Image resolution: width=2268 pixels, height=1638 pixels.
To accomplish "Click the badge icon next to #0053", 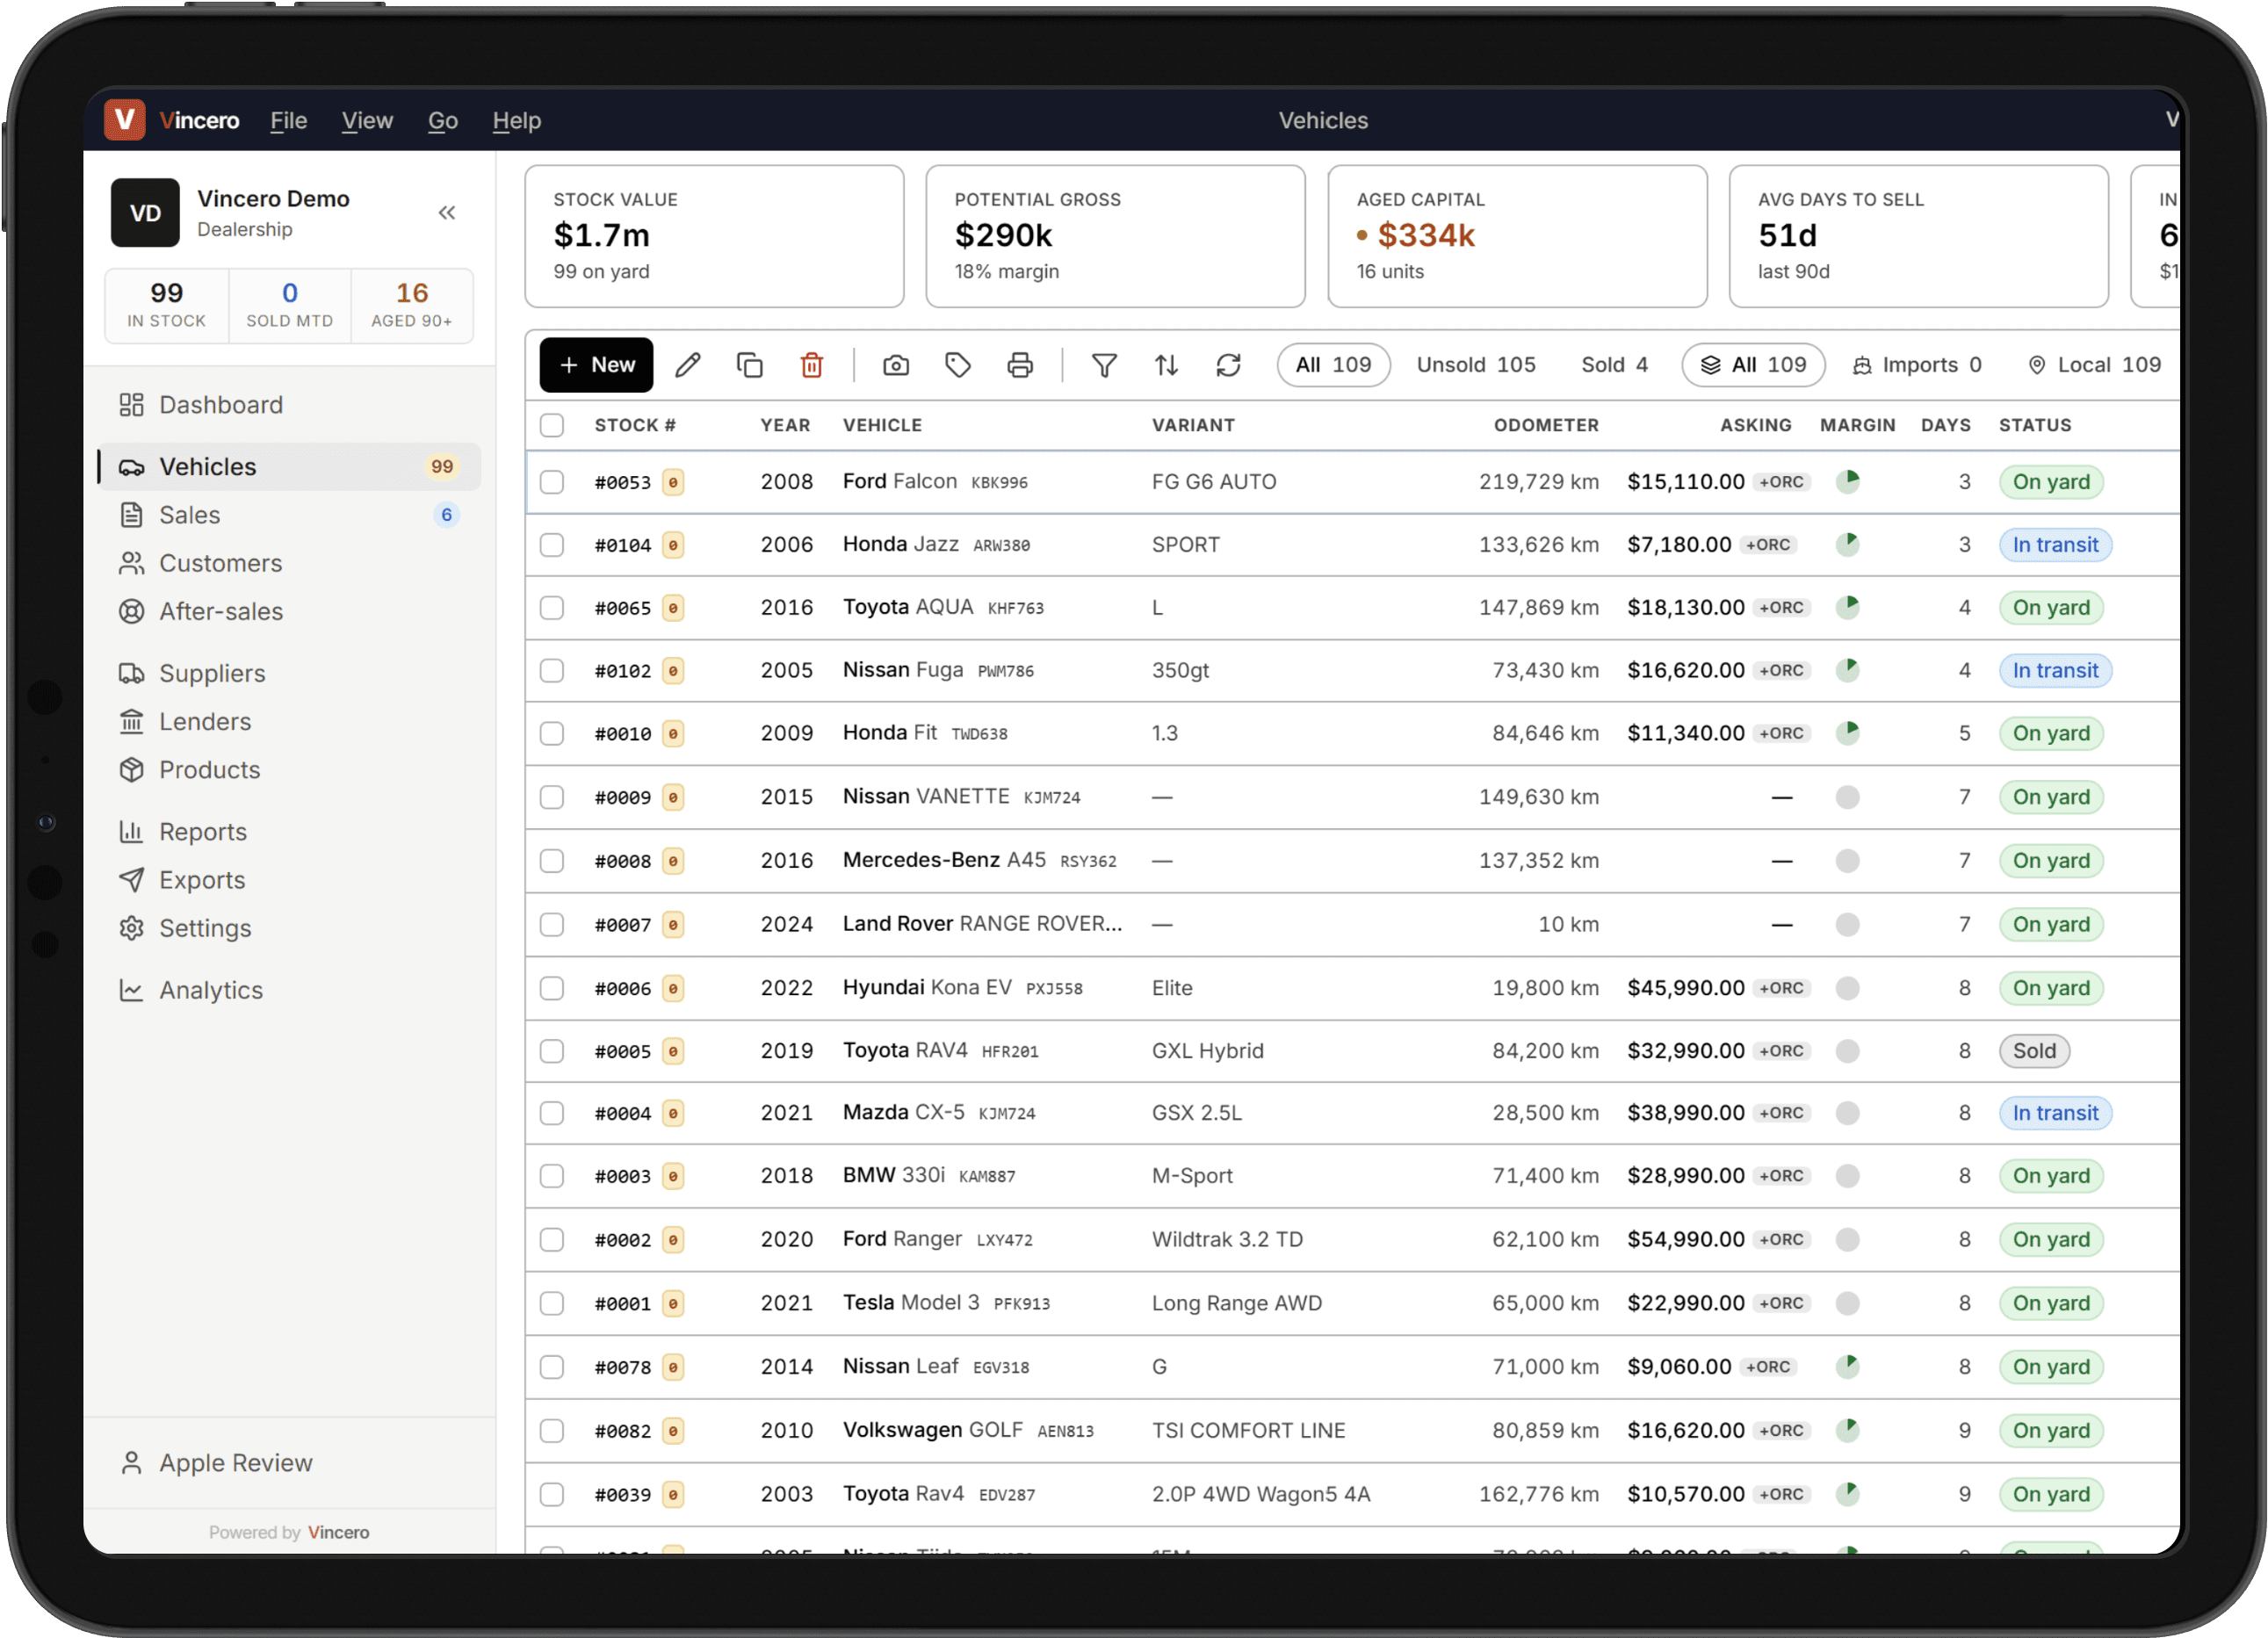I will [673, 482].
